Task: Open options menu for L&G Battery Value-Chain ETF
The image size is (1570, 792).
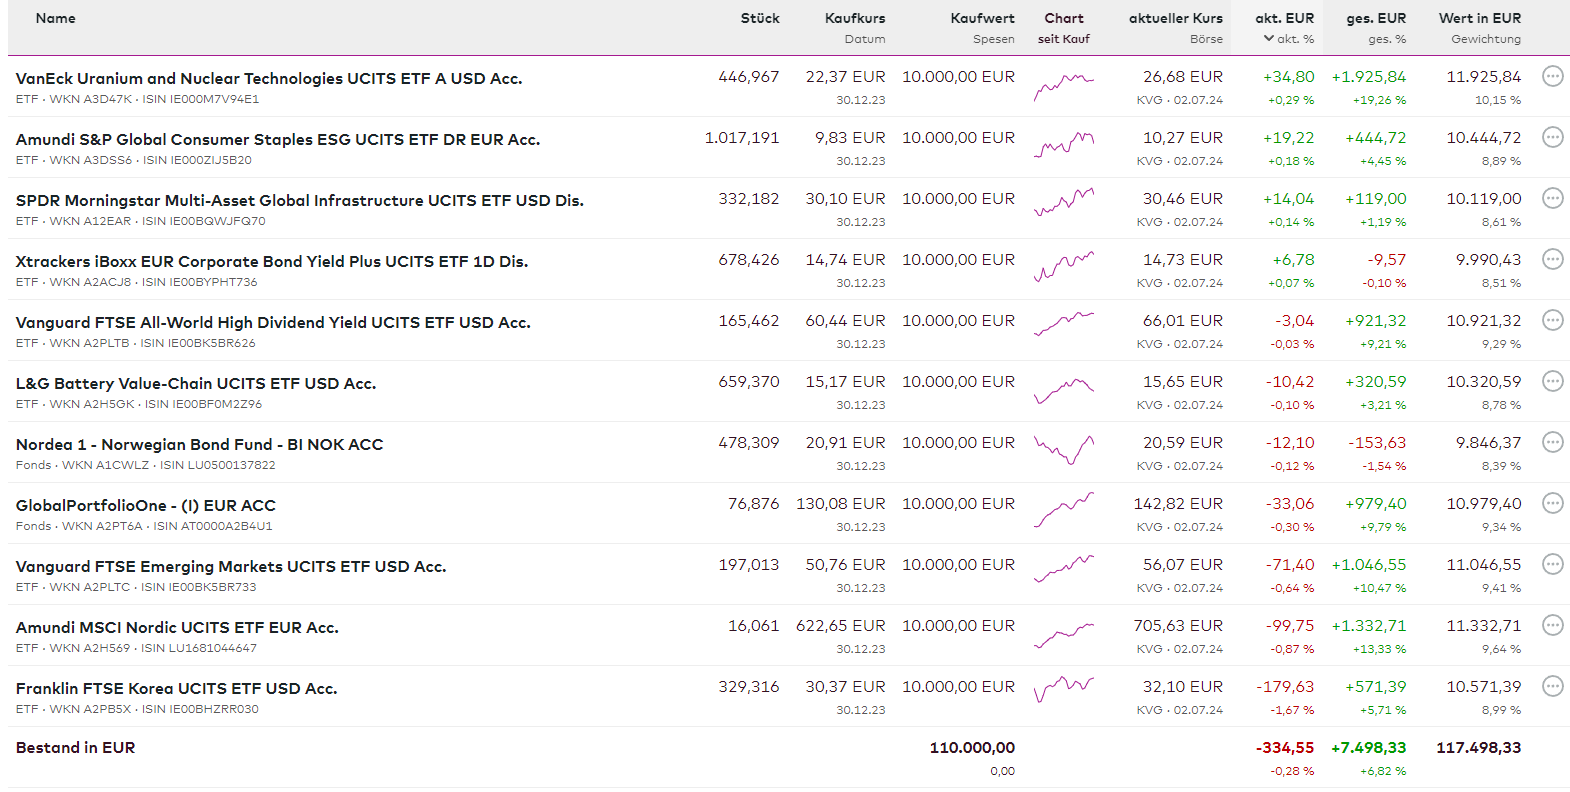Action: pos(1552,381)
